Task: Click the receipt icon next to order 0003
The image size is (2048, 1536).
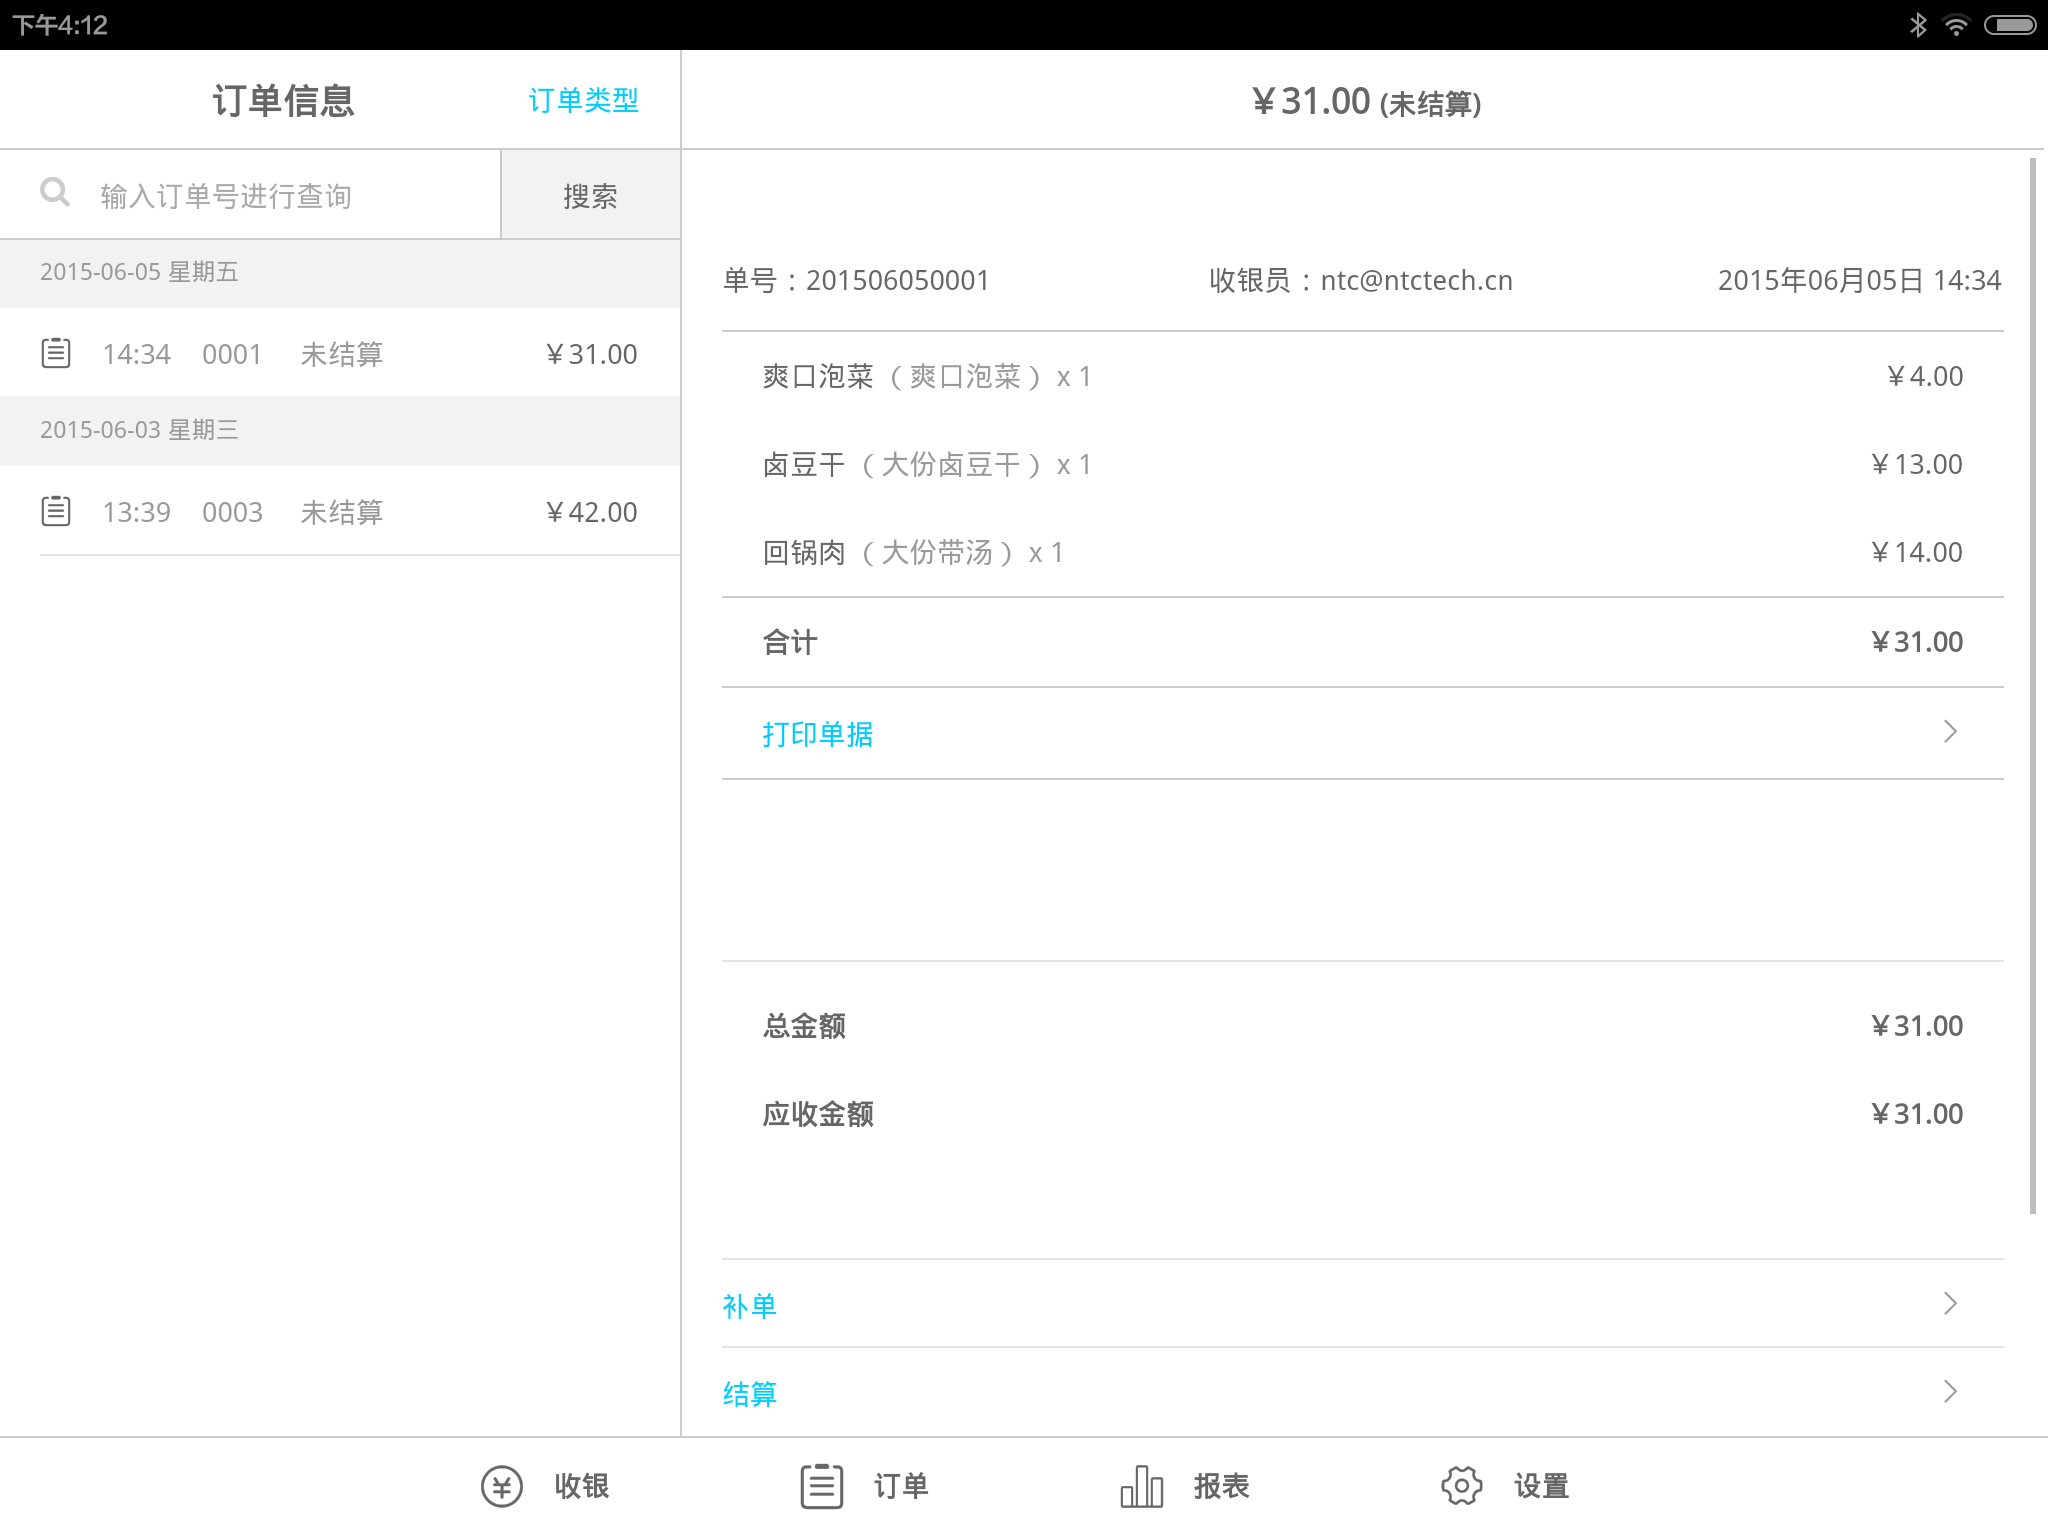Action: [57, 511]
